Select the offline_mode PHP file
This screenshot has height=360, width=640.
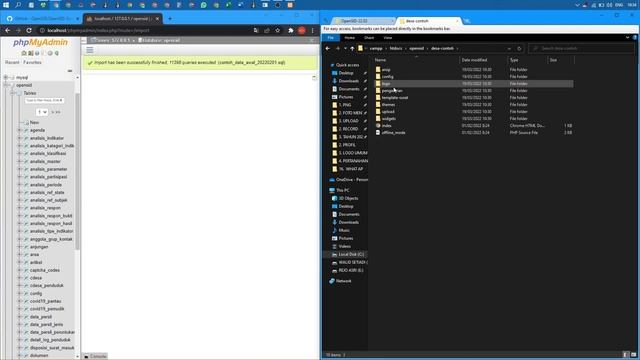coord(473,132)
